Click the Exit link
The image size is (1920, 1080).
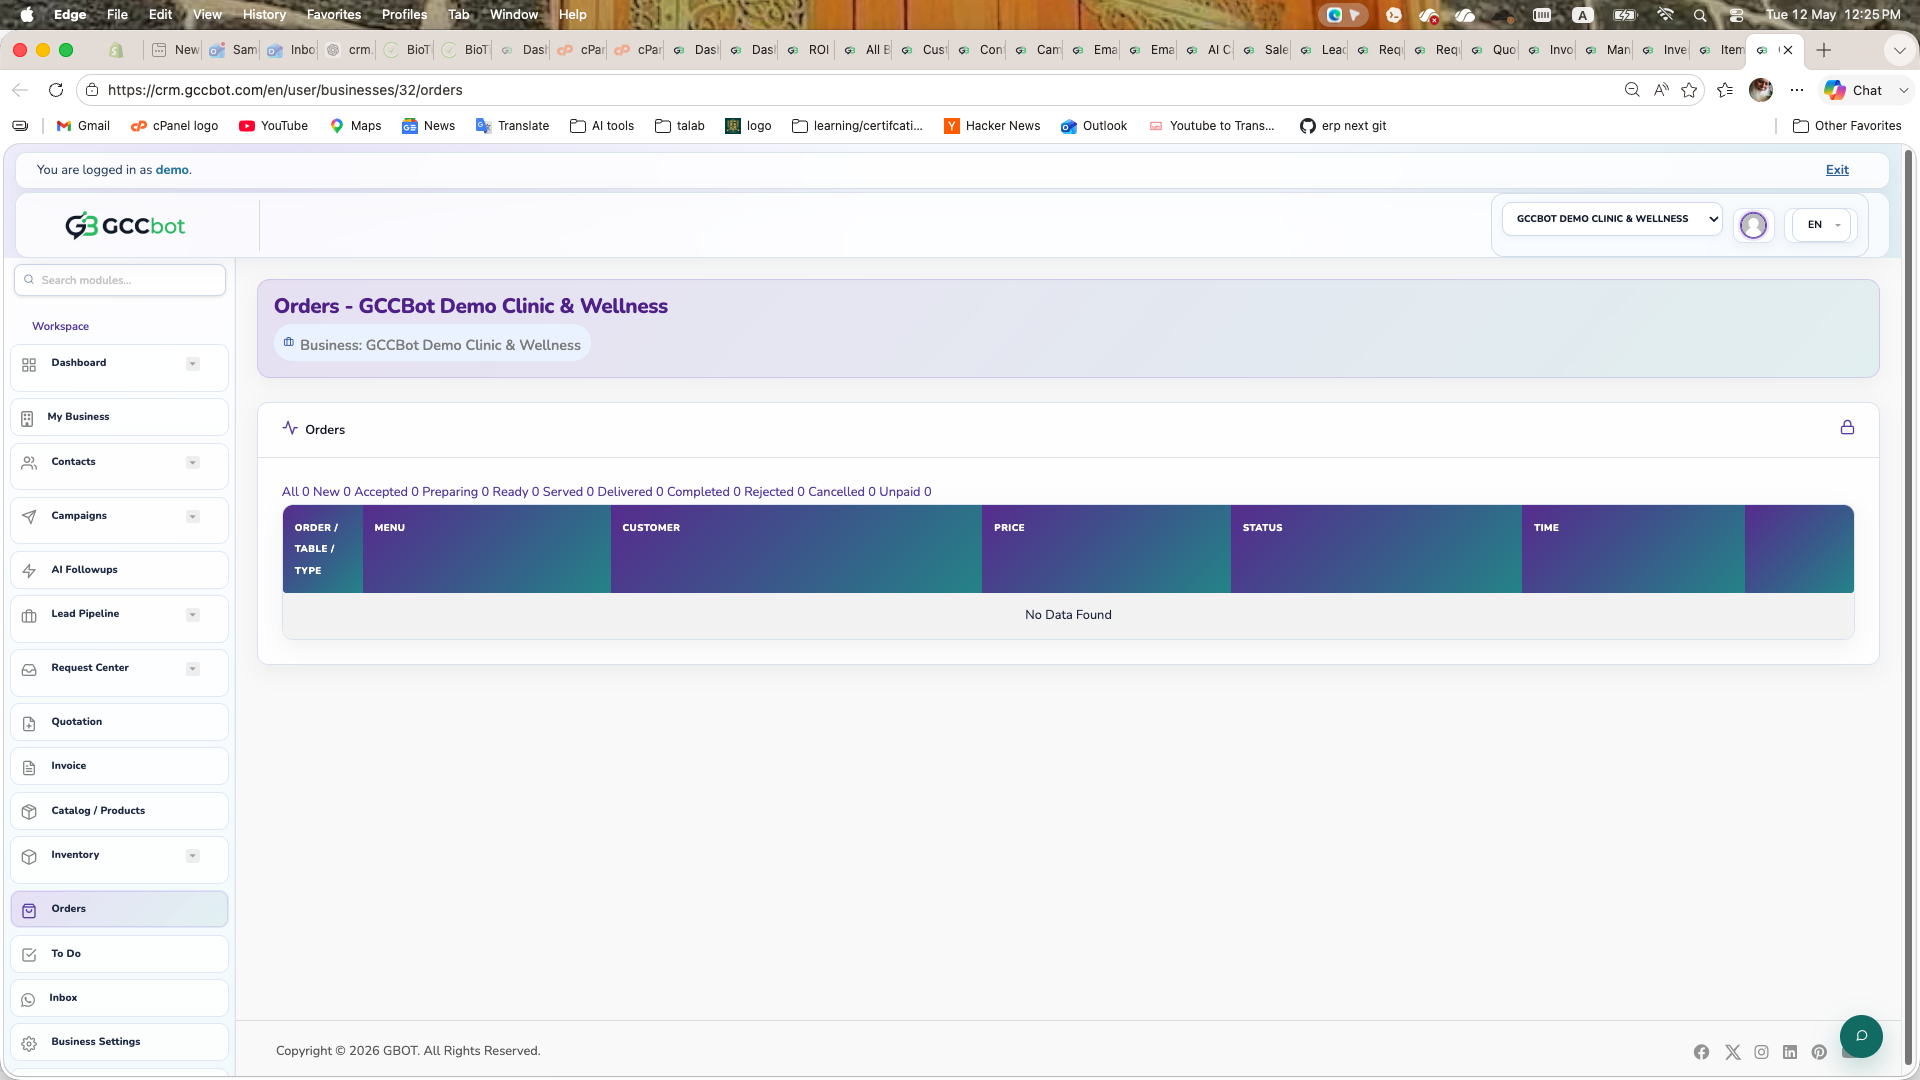(x=1837, y=170)
